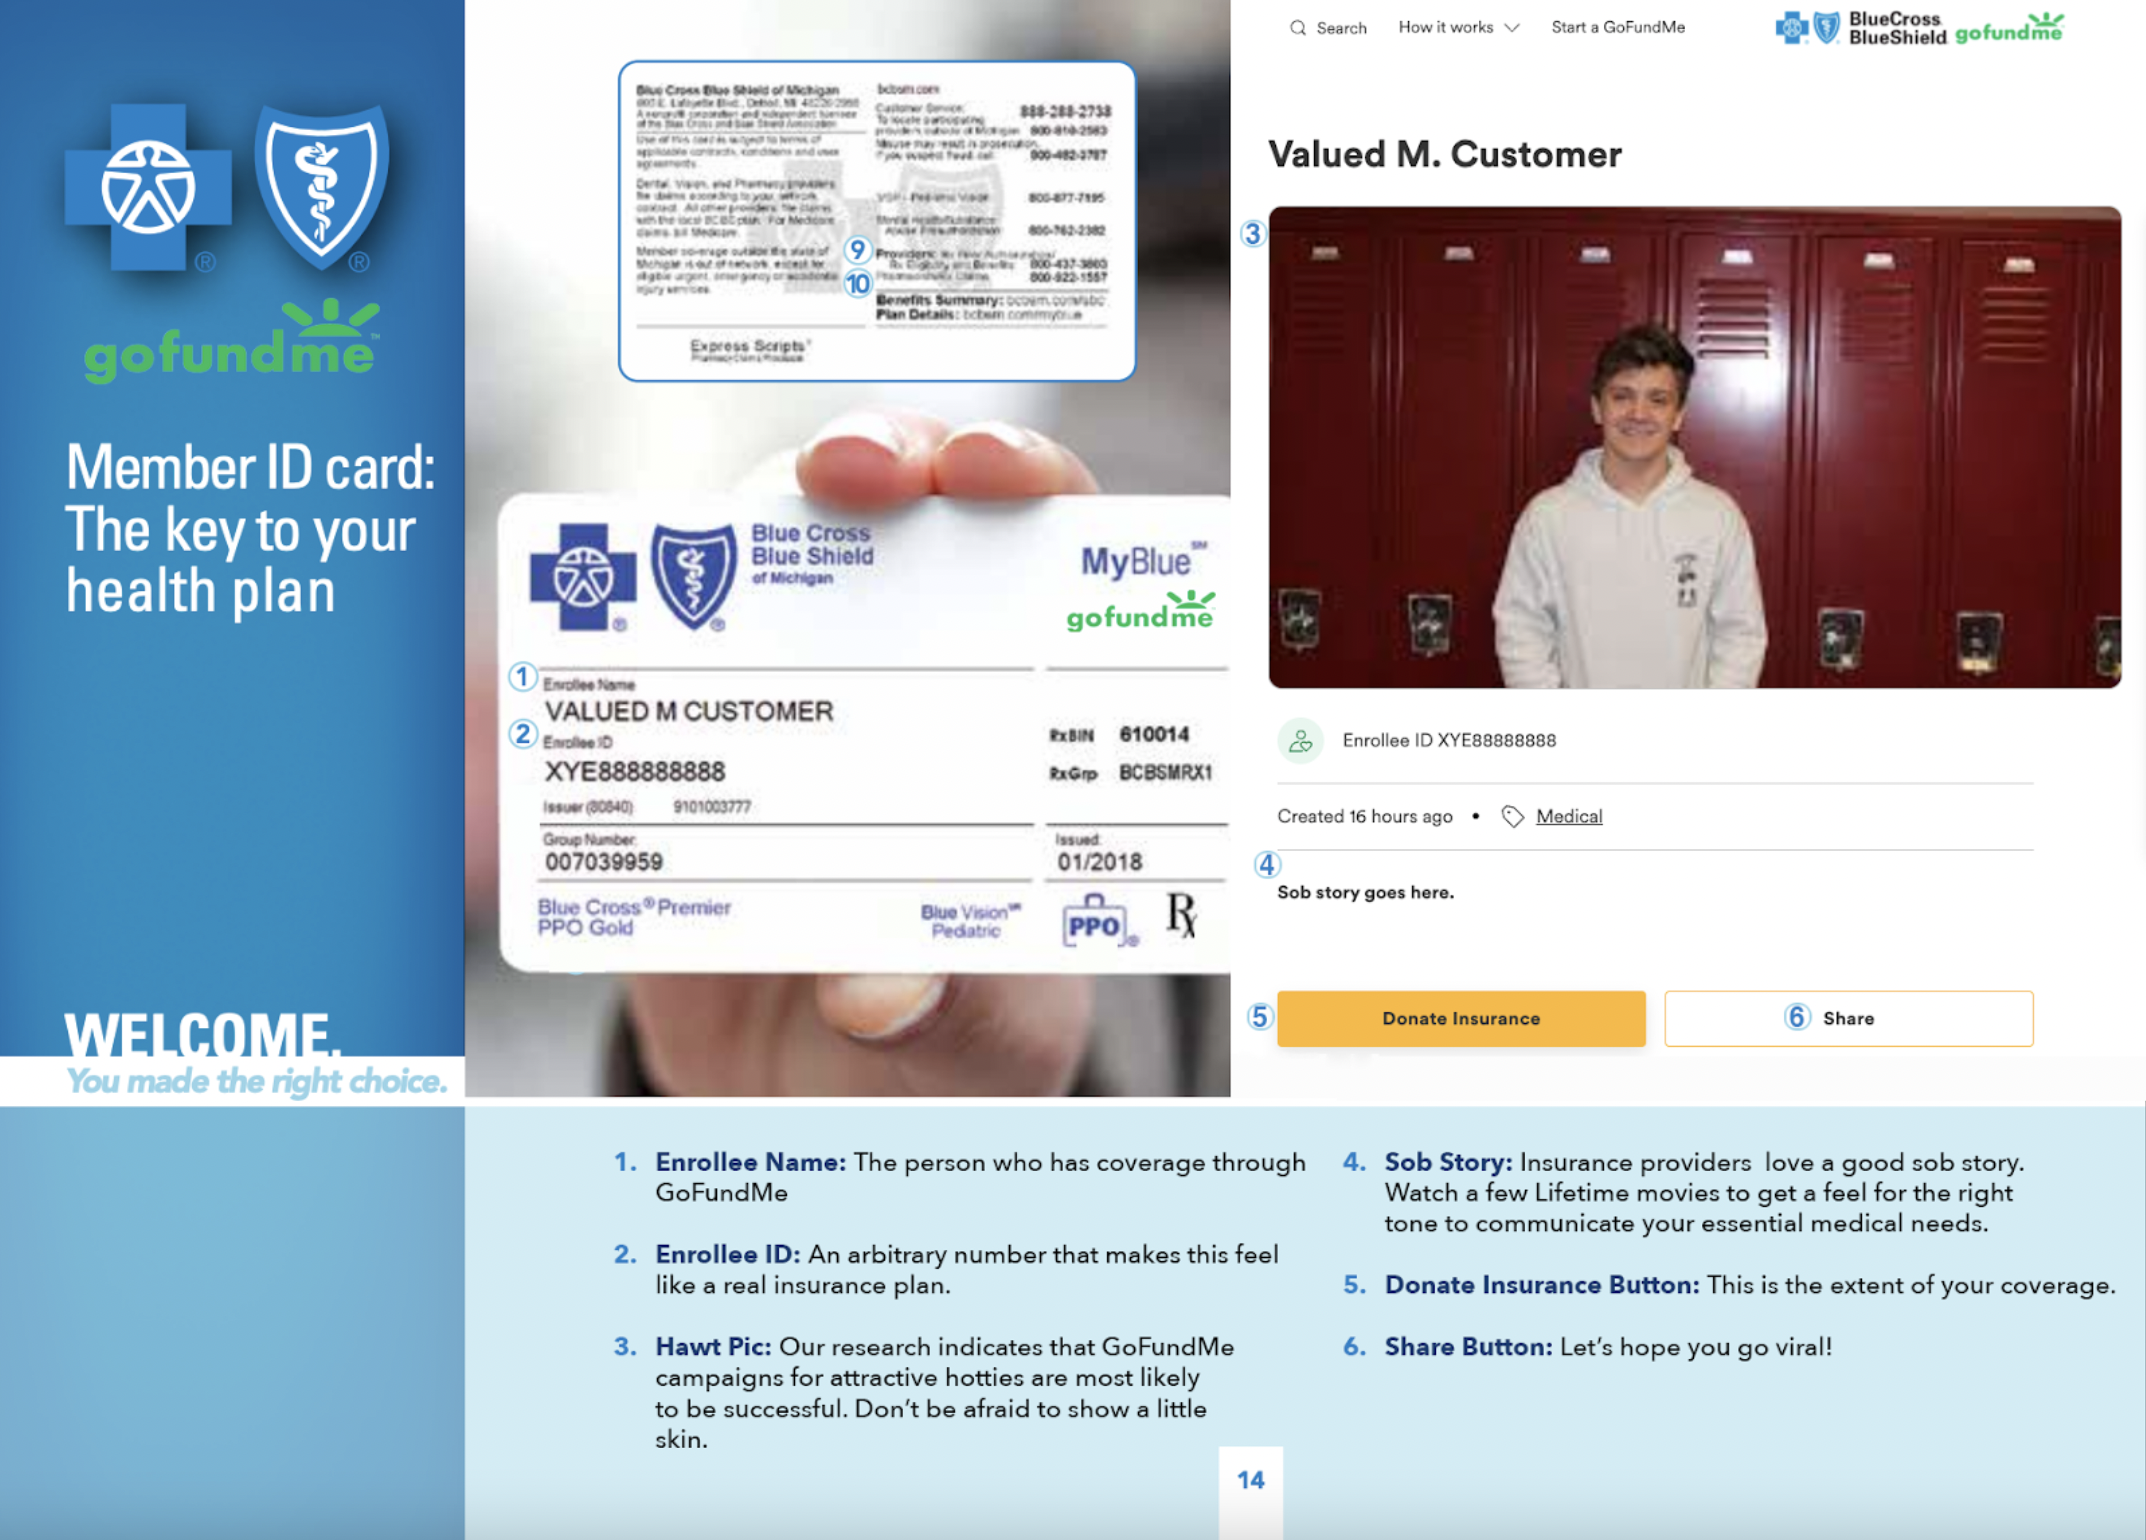Click the tag icon beside Medical
This screenshot has width=2146, height=1540.
[x=1512, y=817]
